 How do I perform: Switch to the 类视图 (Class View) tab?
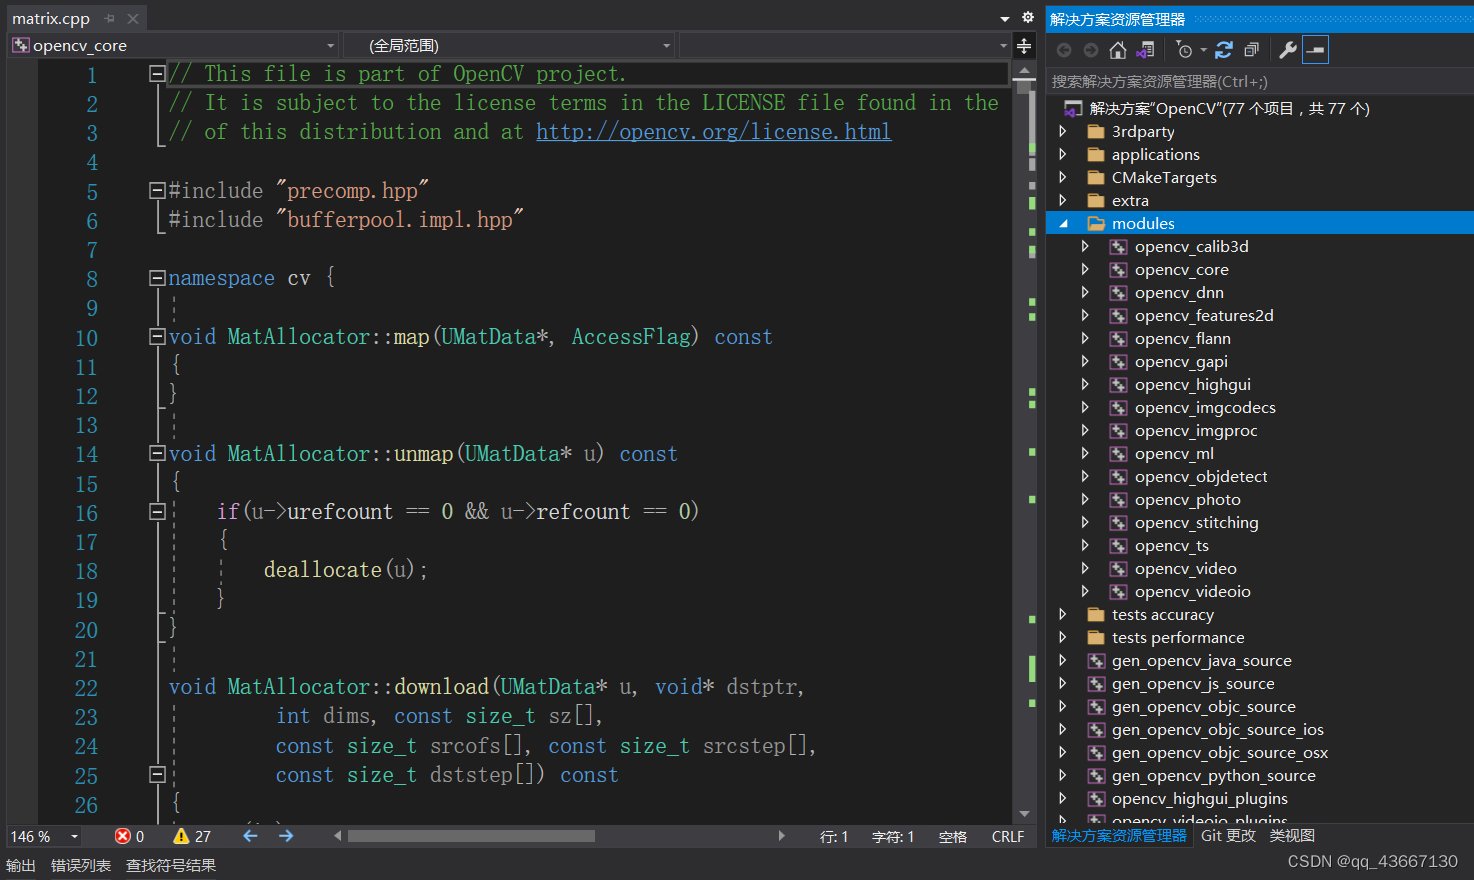coord(1292,836)
